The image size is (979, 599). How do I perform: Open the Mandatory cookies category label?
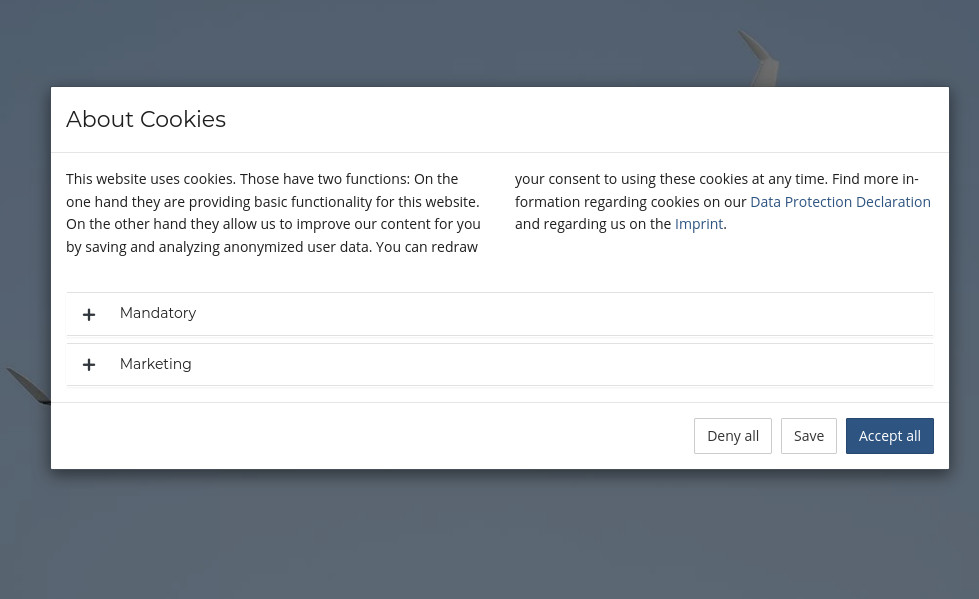point(158,313)
